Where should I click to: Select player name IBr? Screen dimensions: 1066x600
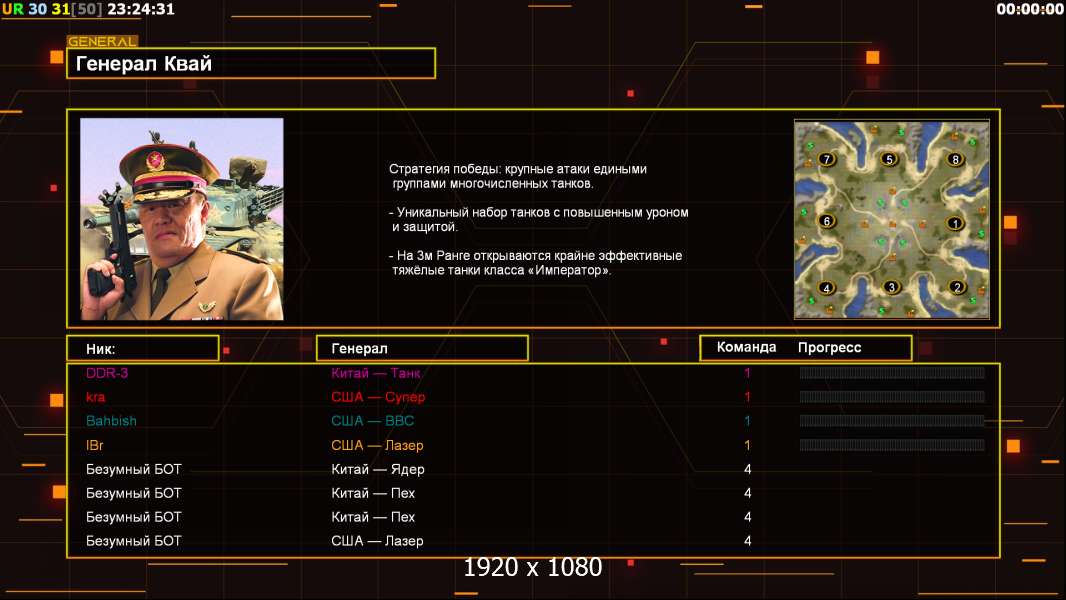pyautogui.click(x=94, y=445)
